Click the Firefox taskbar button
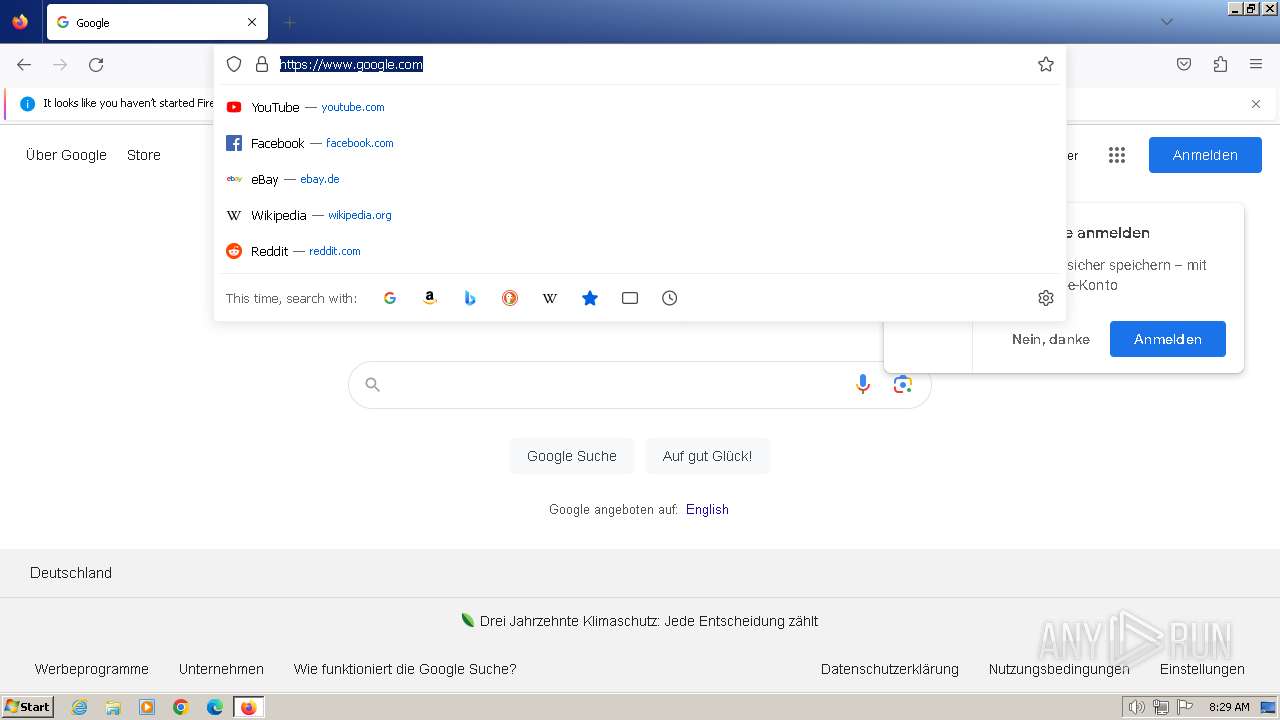 (x=249, y=707)
